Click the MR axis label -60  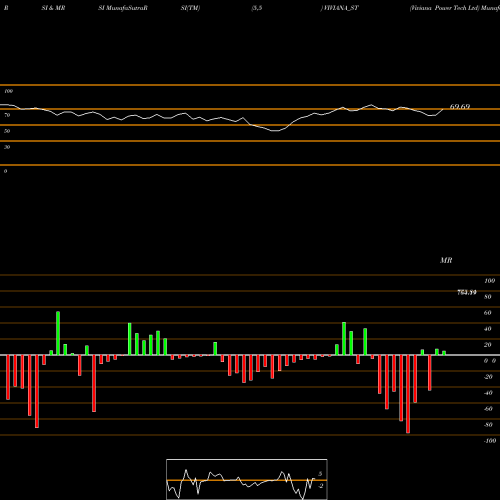488,409
